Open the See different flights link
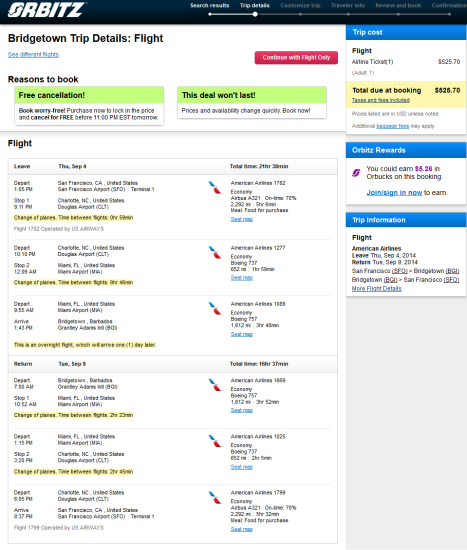Screen dimensions: 467x550 [x=33, y=54]
